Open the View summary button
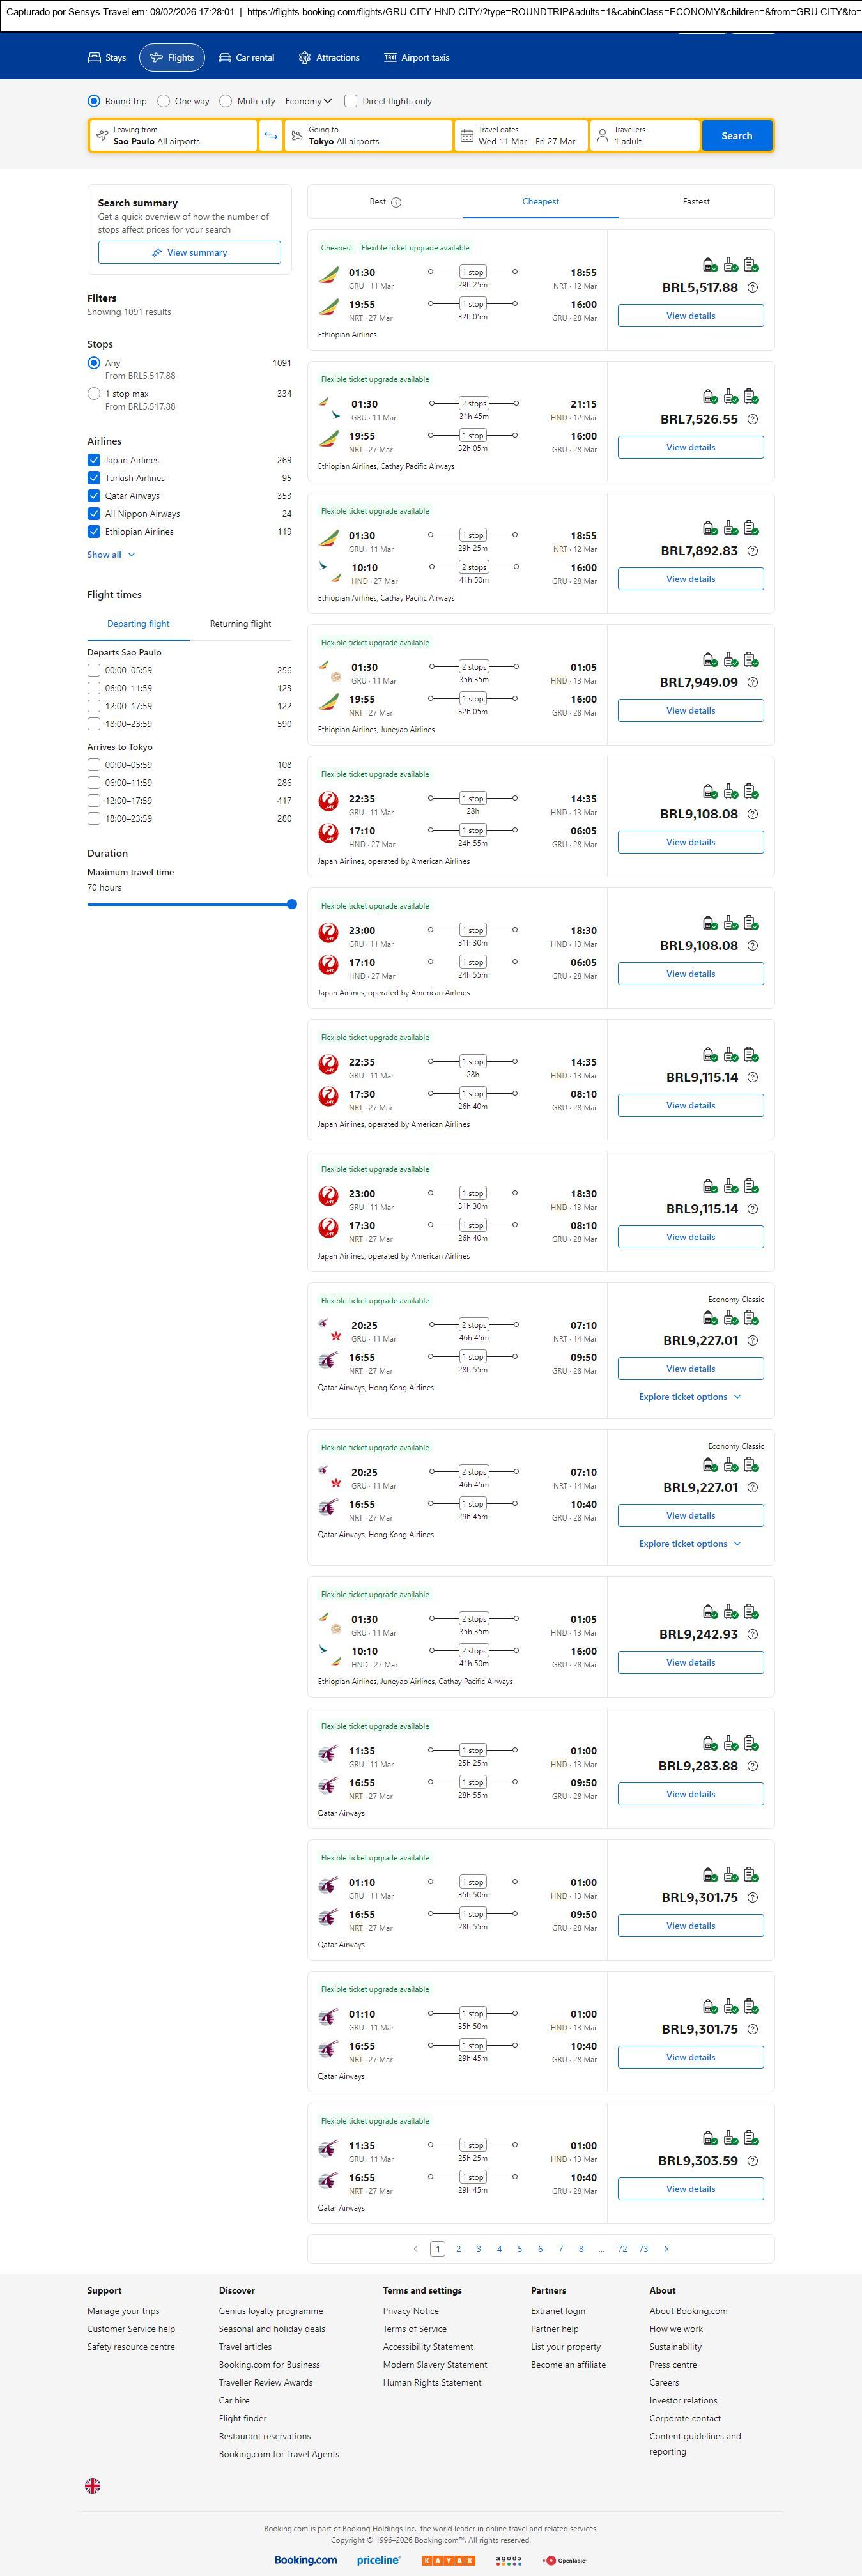Image resolution: width=862 pixels, height=2576 pixels. coord(189,253)
